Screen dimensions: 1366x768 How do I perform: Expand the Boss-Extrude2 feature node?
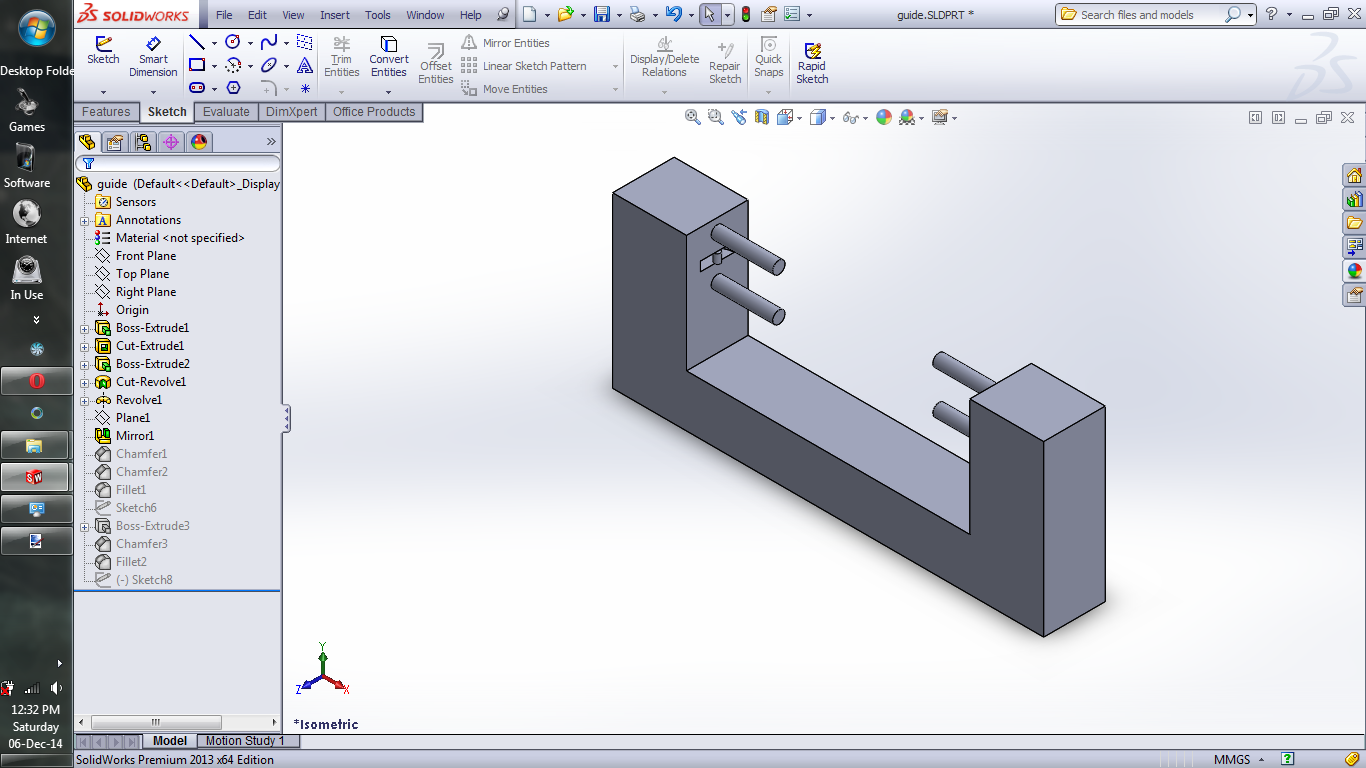85,364
